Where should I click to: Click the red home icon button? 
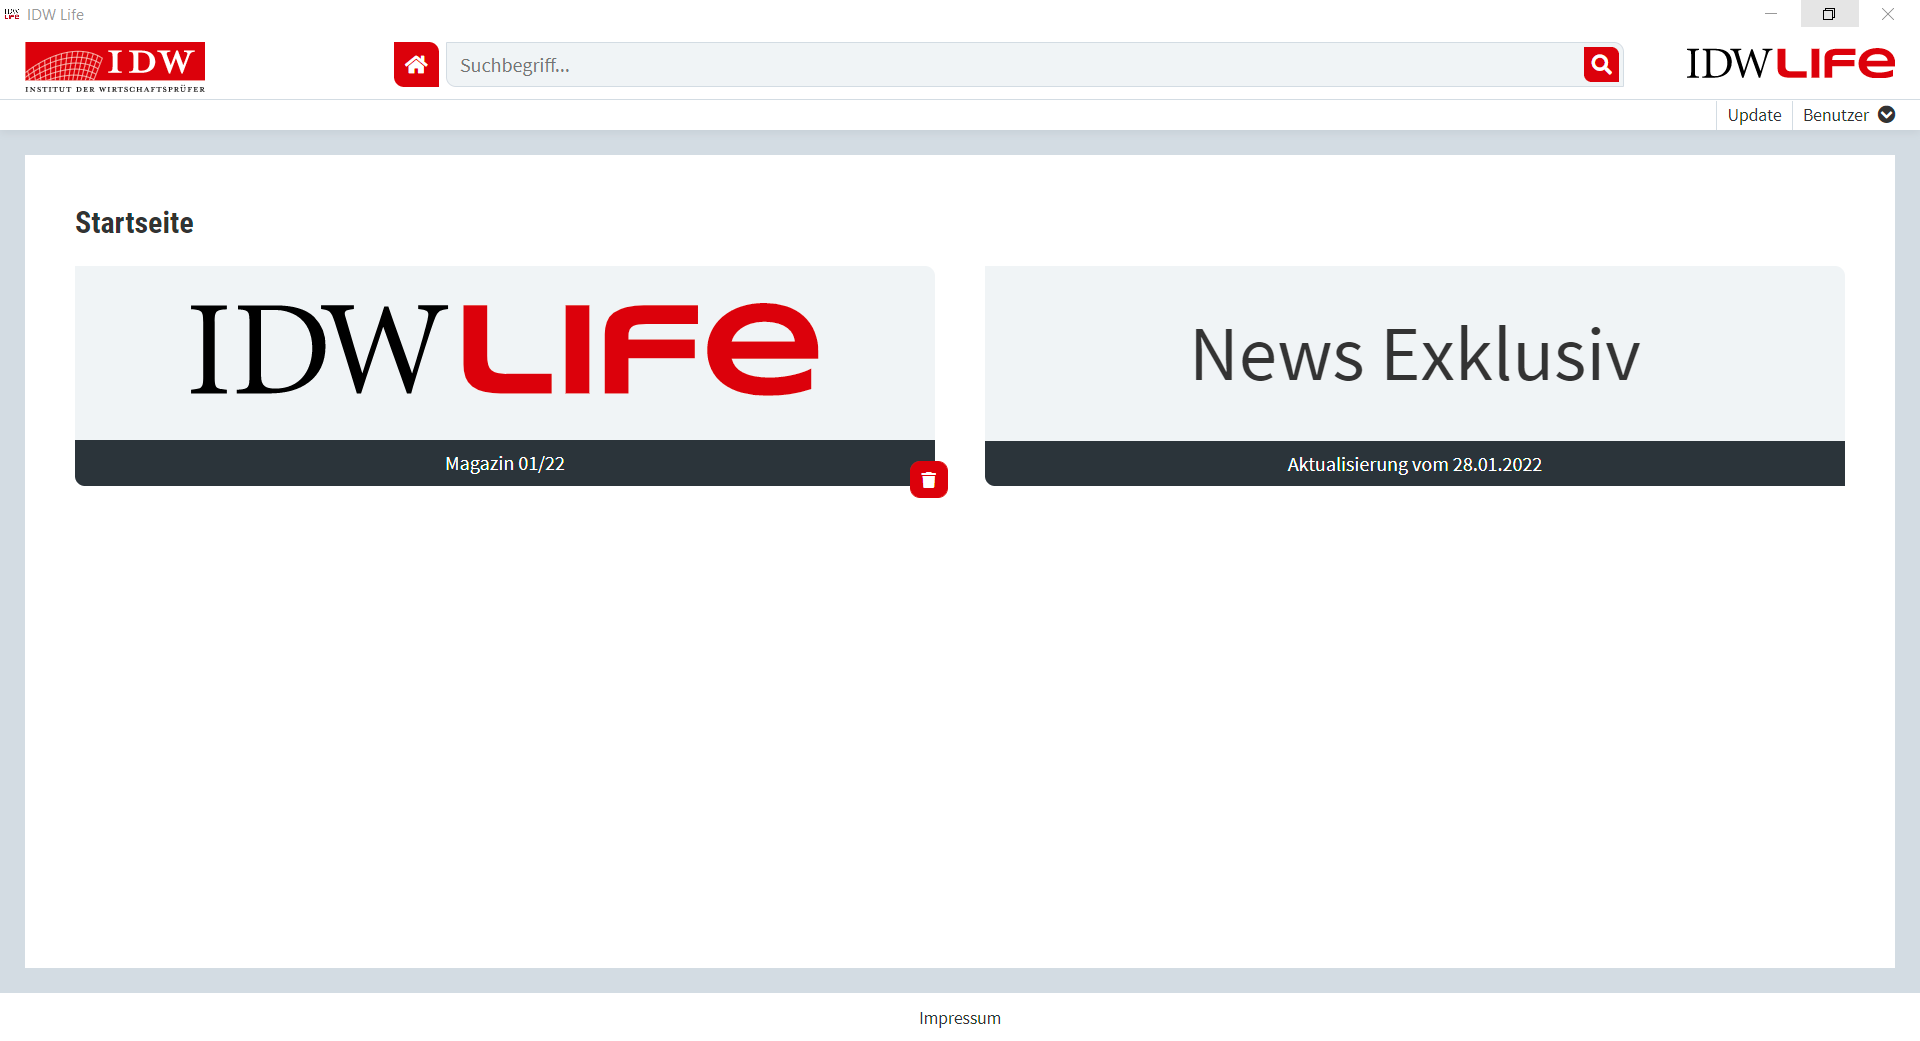pyautogui.click(x=416, y=65)
